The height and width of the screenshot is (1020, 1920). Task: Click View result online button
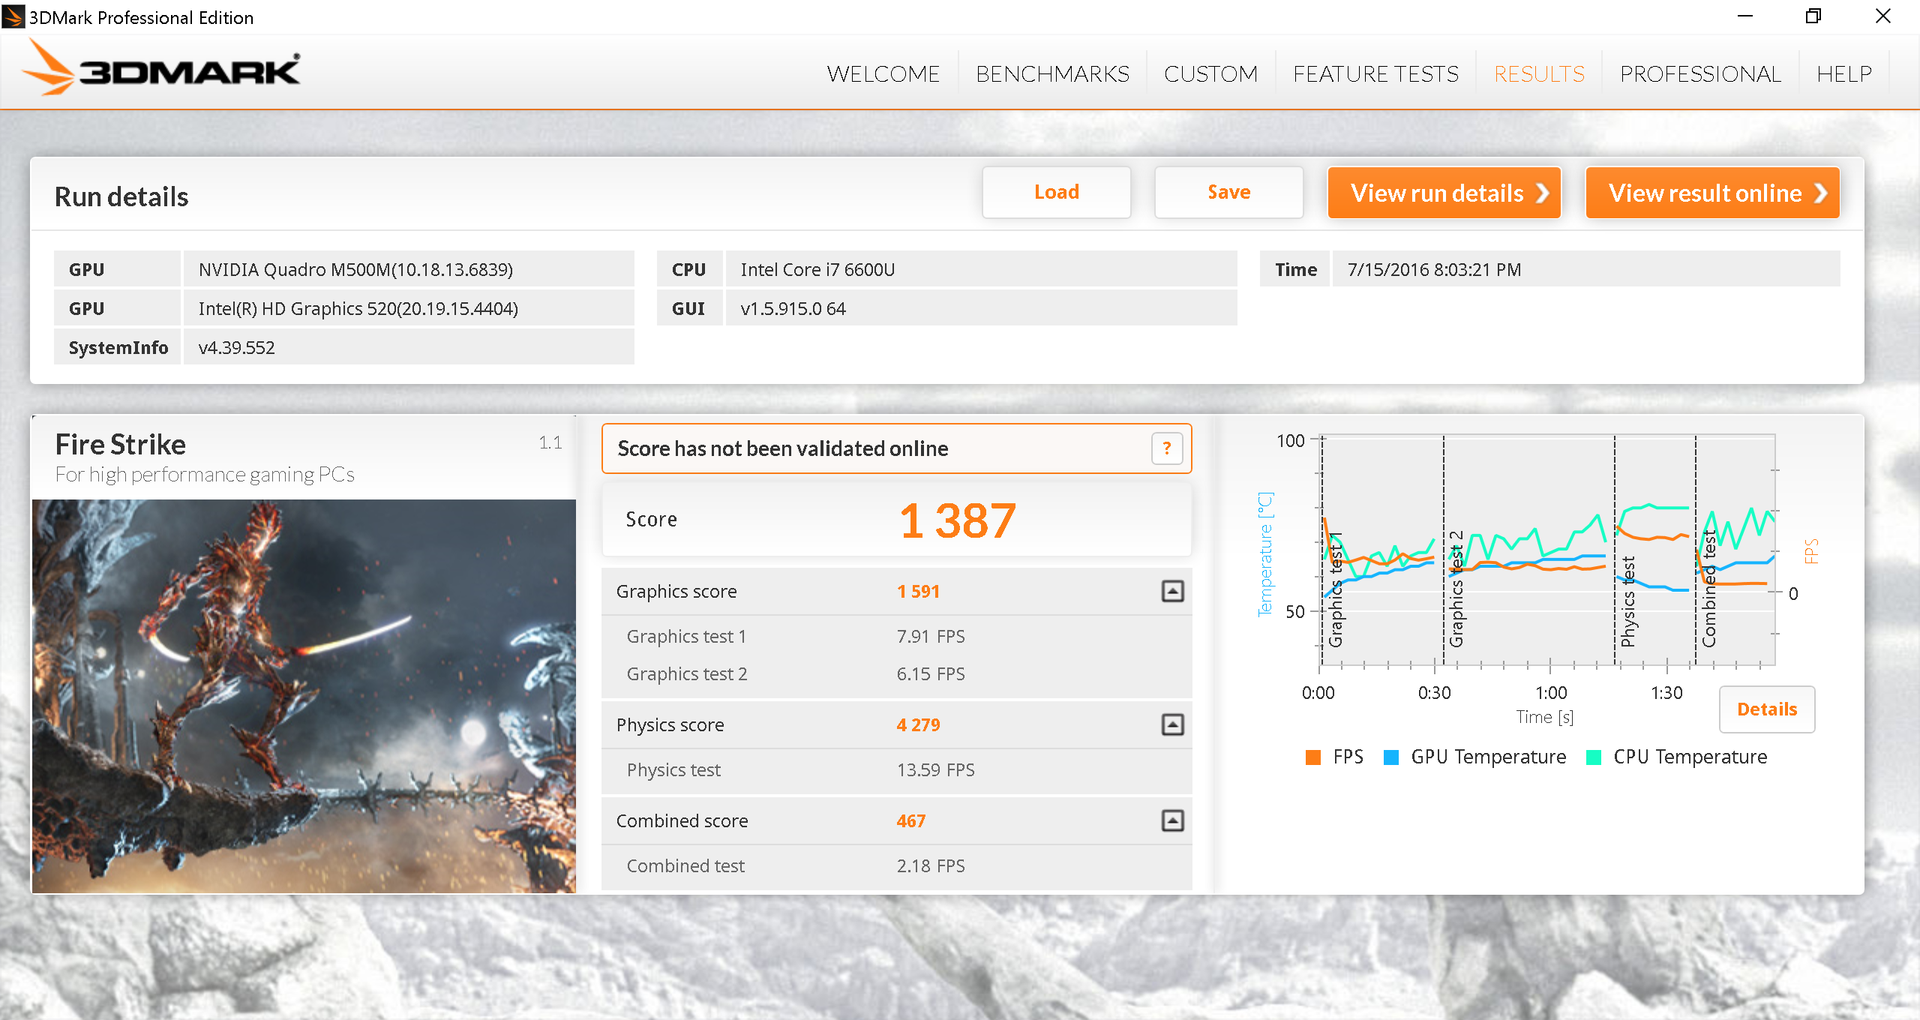[1712, 192]
